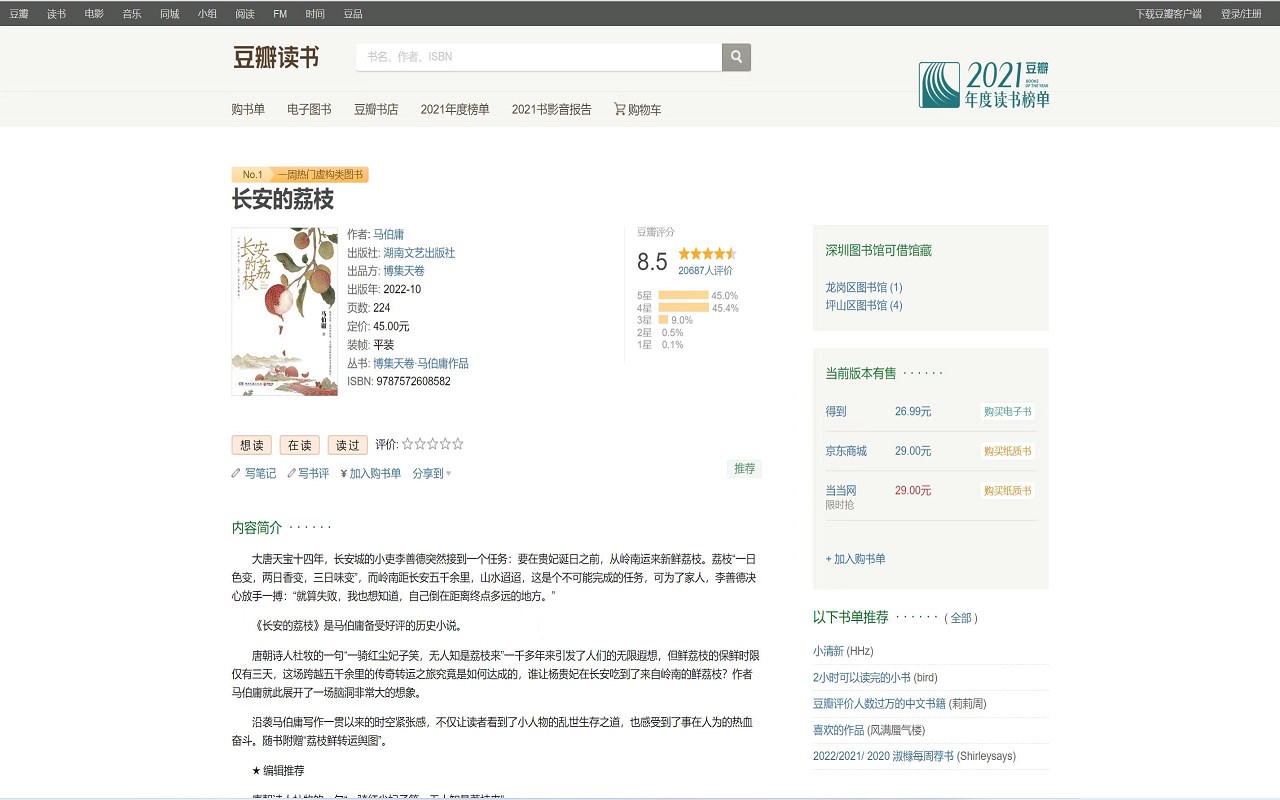Open producer 博集天卷 link

pyautogui.click(x=404, y=271)
